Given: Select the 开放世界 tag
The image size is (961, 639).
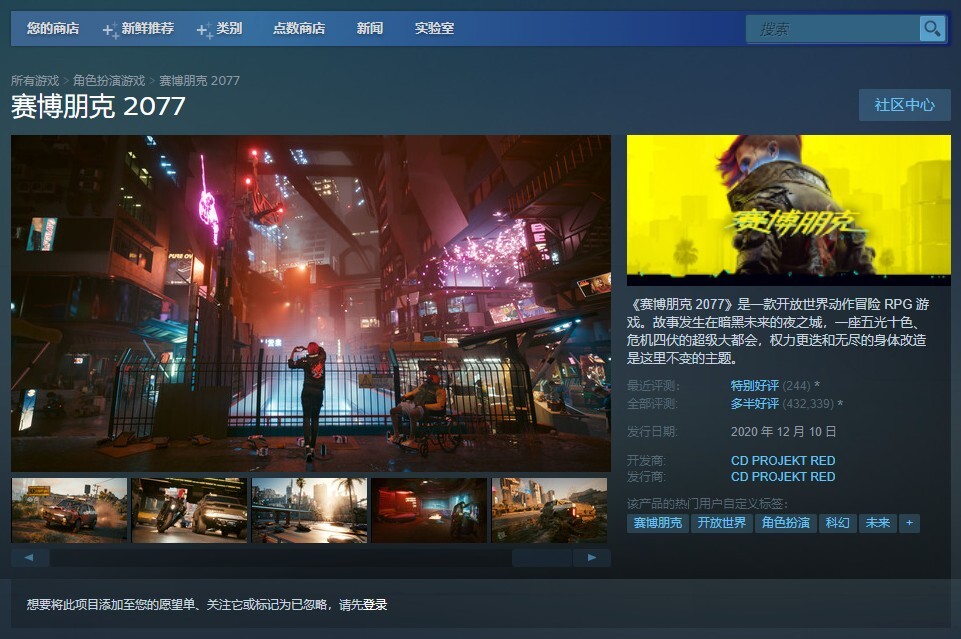Looking at the screenshot, I should (x=721, y=523).
